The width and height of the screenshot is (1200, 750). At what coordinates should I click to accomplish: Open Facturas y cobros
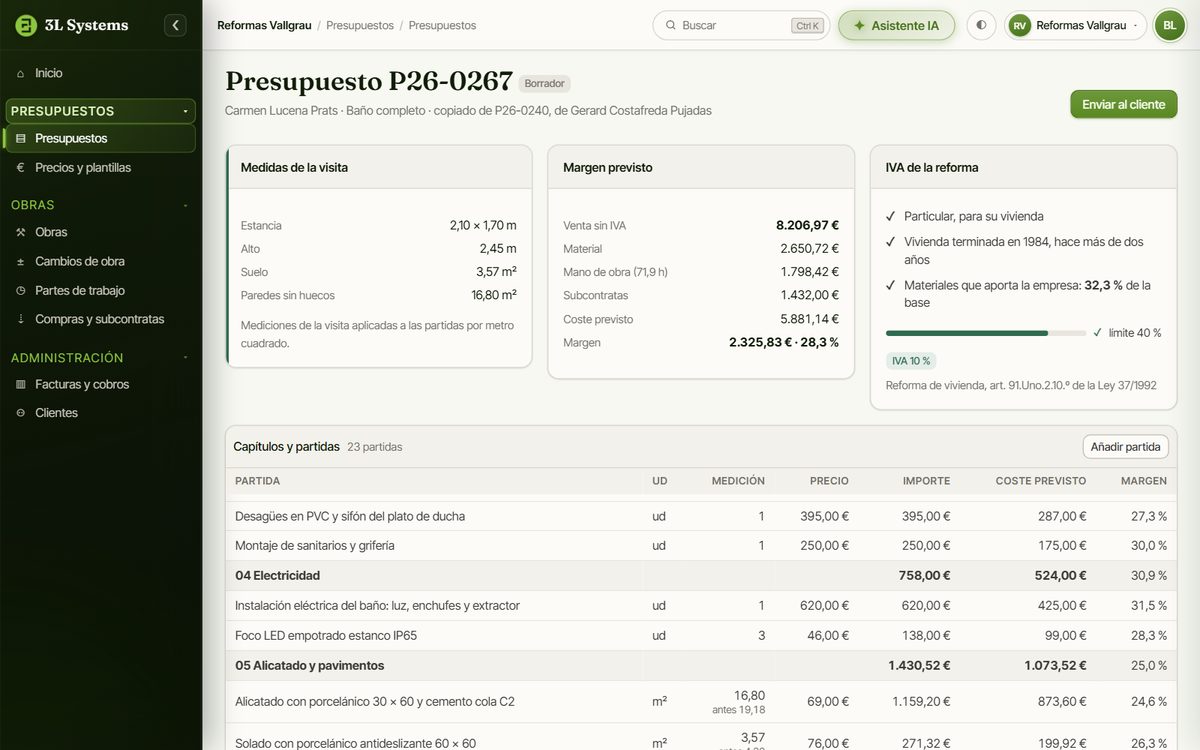[100, 384]
